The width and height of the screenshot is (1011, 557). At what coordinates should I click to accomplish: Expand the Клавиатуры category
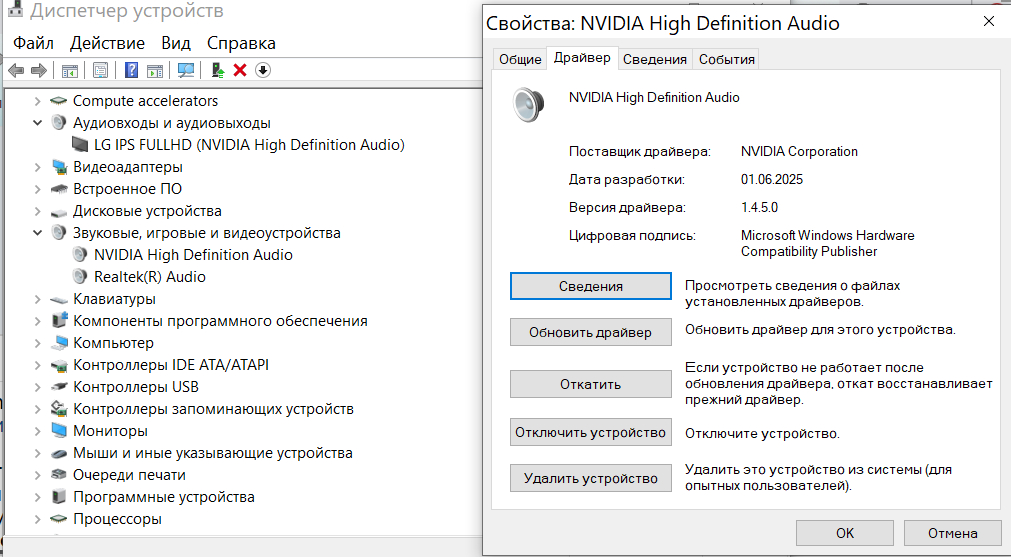(x=38, y=299)
